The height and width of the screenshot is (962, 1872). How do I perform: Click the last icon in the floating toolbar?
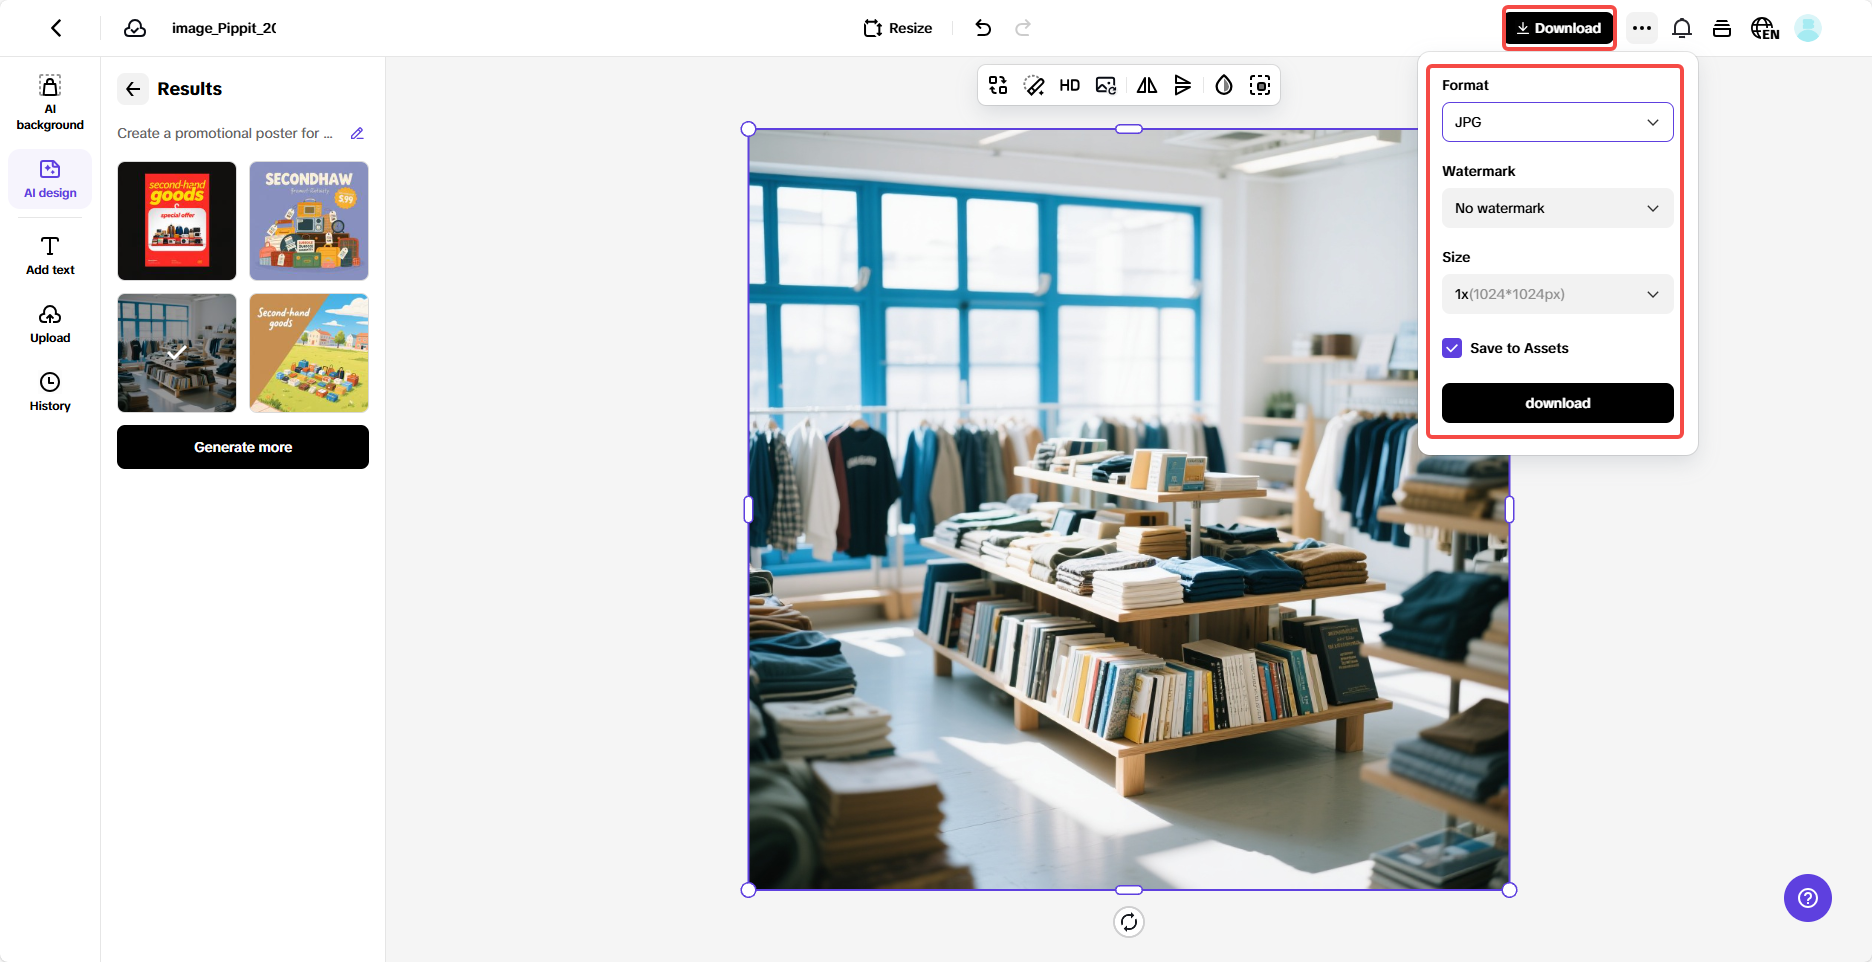[x=1260, y=85]
